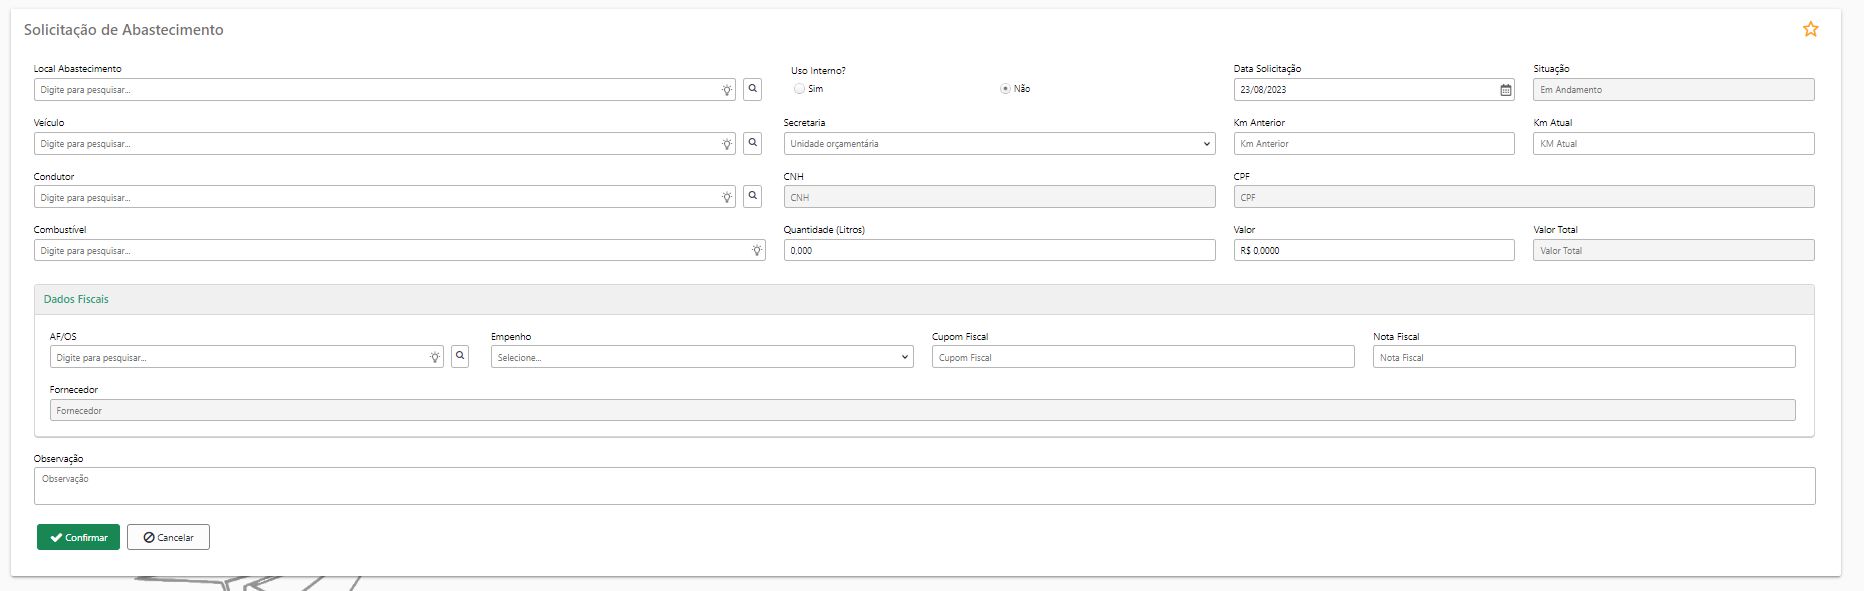Open Condutor lookup search icon
The width and height of the screenshot is (1864, 591).
(x=753, y=196)
